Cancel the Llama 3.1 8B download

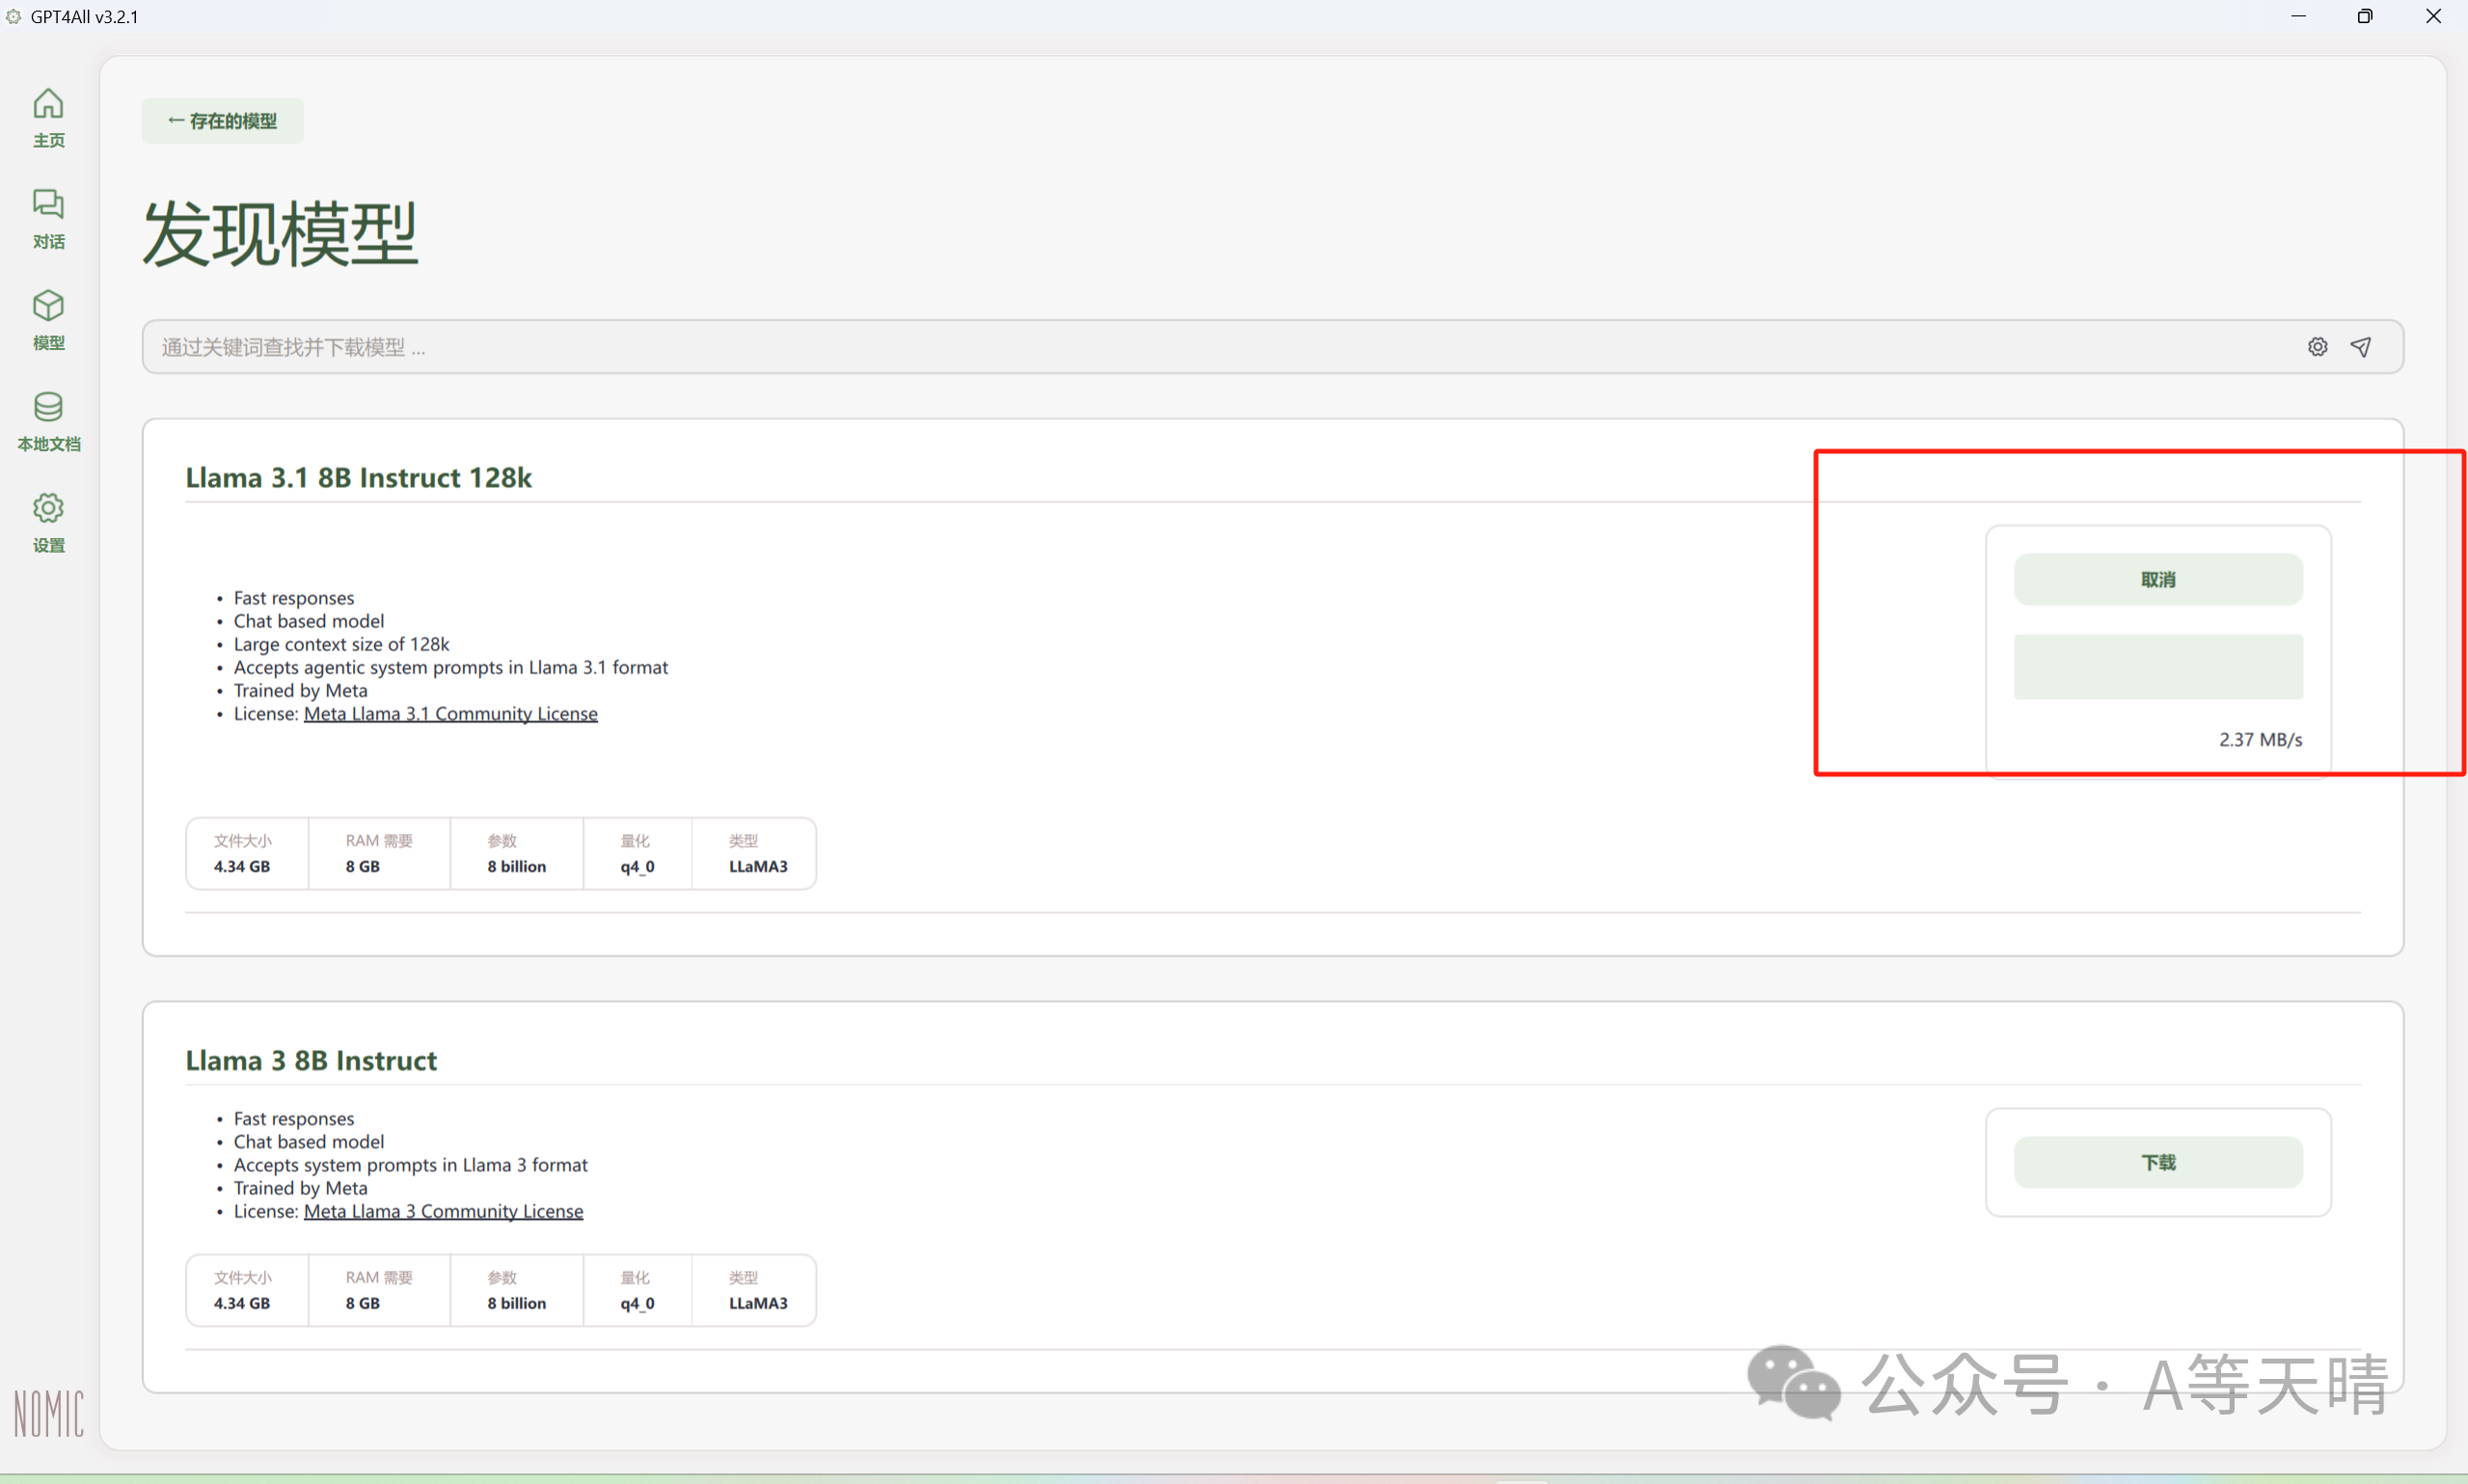tap(2157, 579)
